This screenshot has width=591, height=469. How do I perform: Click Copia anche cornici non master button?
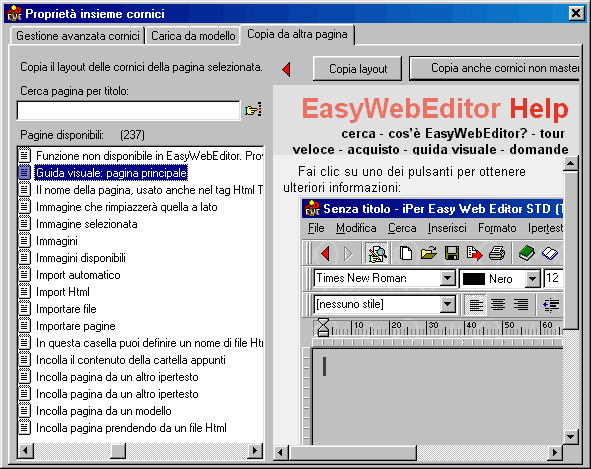[495, 68]
